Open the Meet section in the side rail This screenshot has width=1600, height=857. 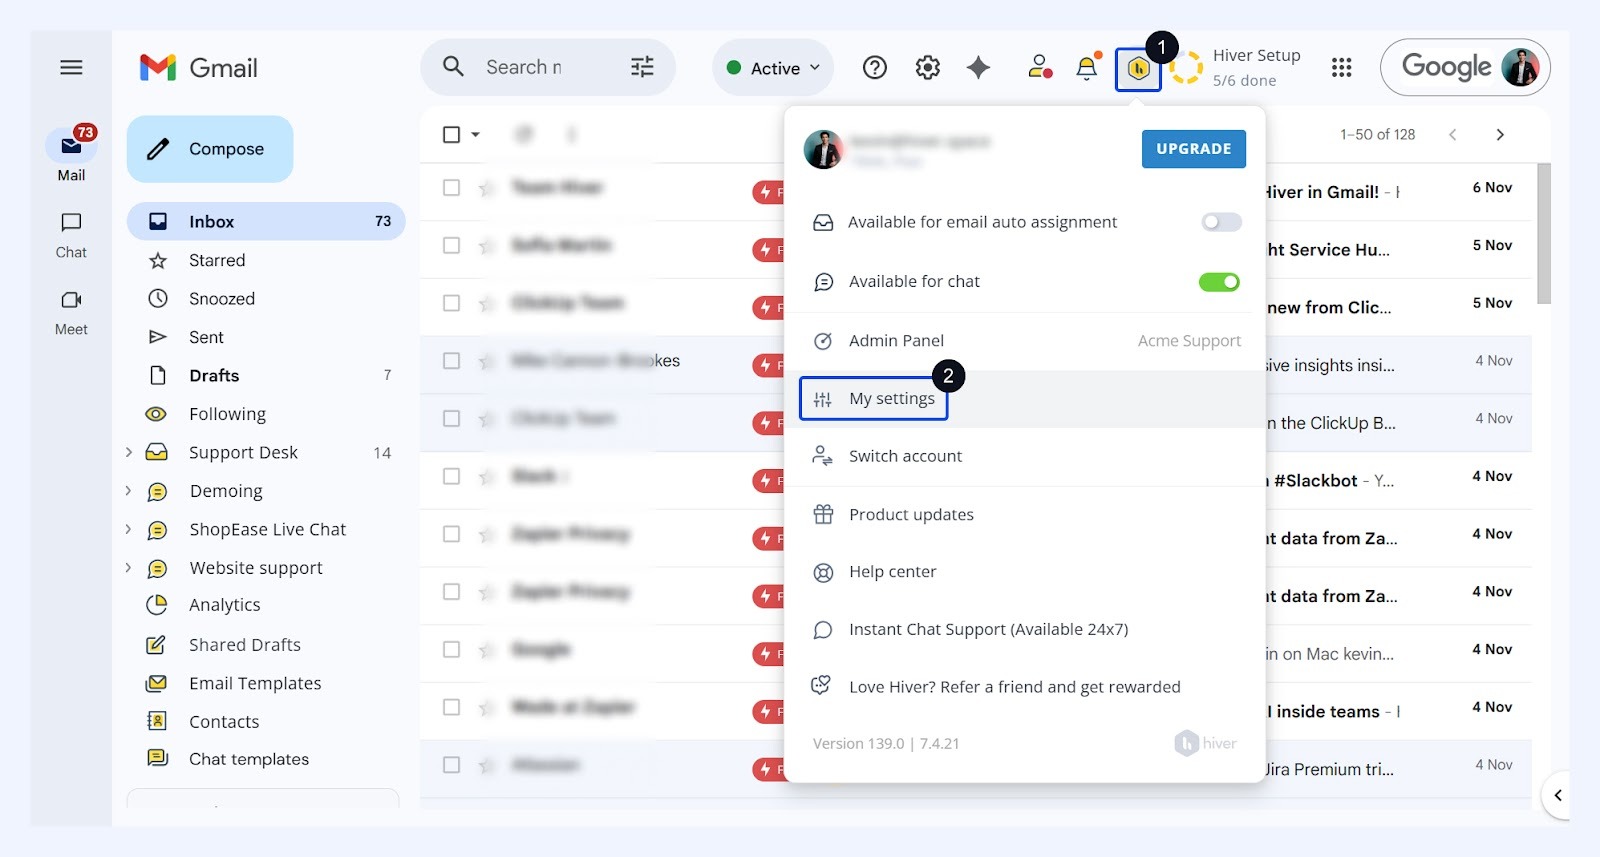pos(71,312)
